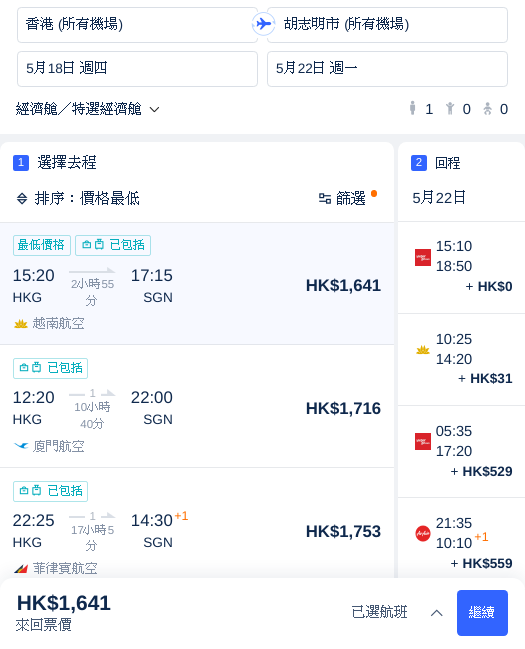This screenshot has height=649, width=525.
Task: Open the filter icon next to 篩選
Action: point(325,199)
